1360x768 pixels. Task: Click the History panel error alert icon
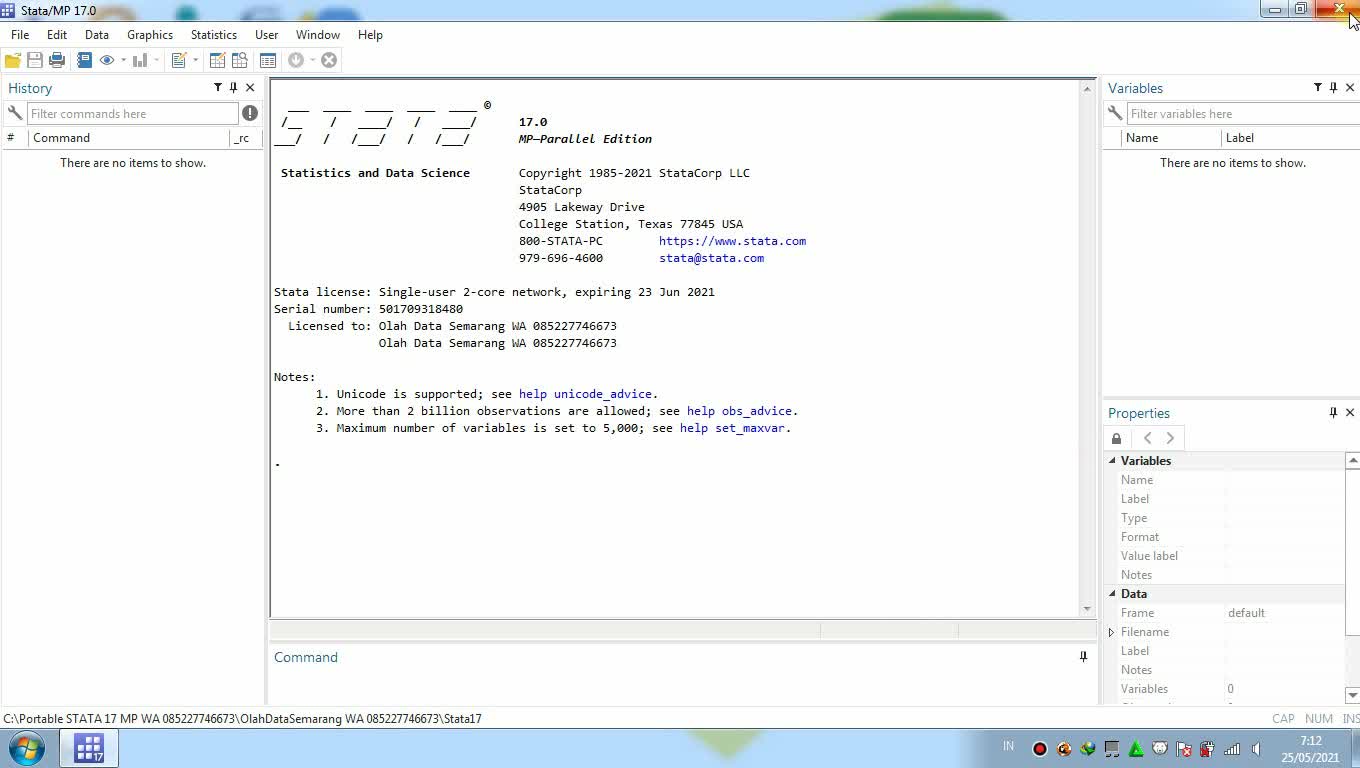(250, 113)
